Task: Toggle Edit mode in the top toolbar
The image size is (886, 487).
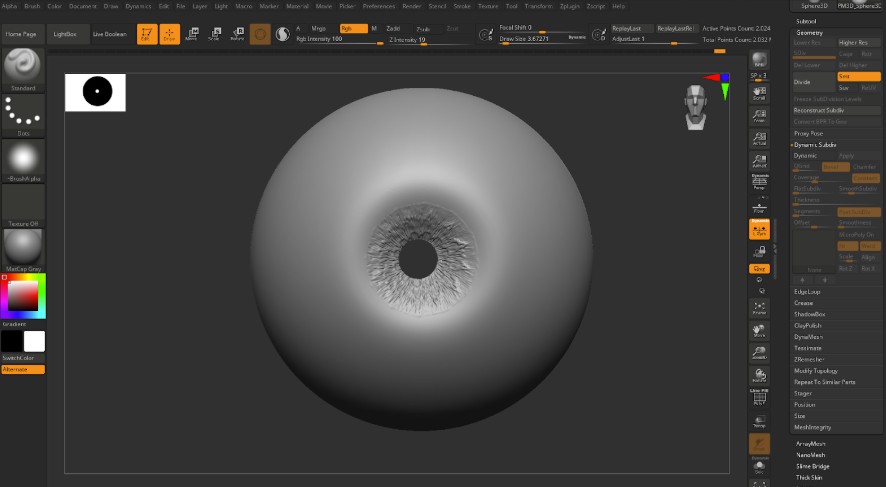Action: coord(147,35)
